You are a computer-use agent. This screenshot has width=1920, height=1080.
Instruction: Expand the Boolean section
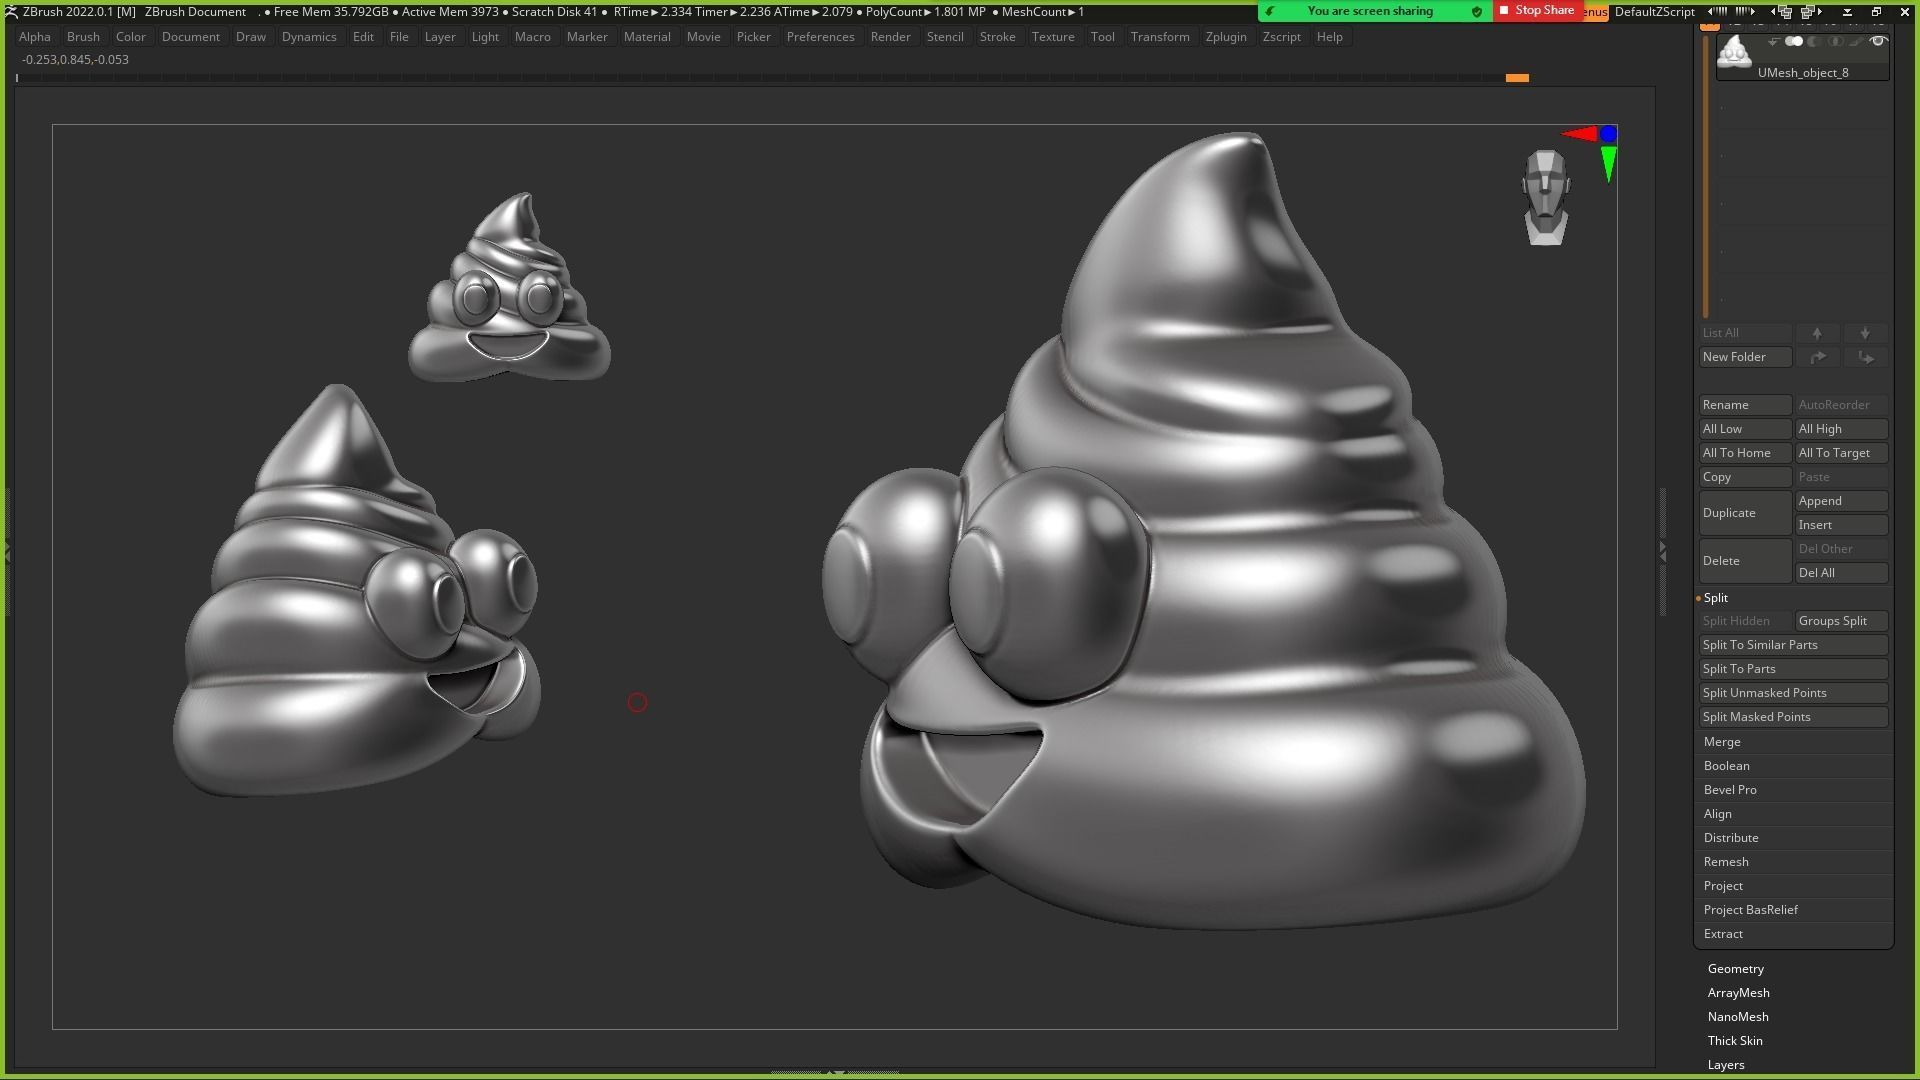point(1726,766)
